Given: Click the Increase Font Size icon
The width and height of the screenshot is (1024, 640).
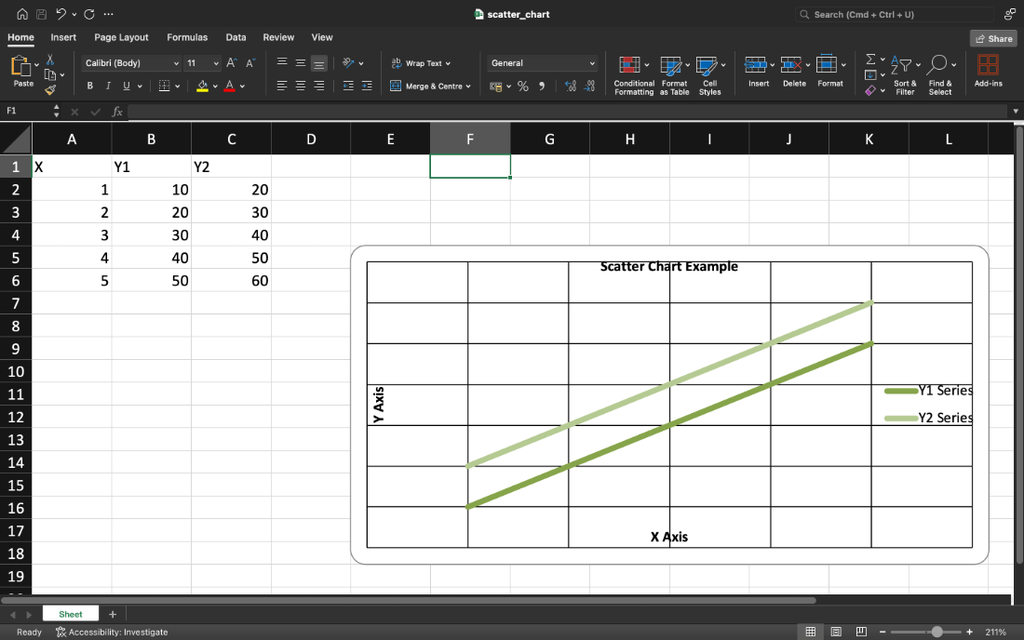Looking at the screenshot, I should [x=231, y=63].
